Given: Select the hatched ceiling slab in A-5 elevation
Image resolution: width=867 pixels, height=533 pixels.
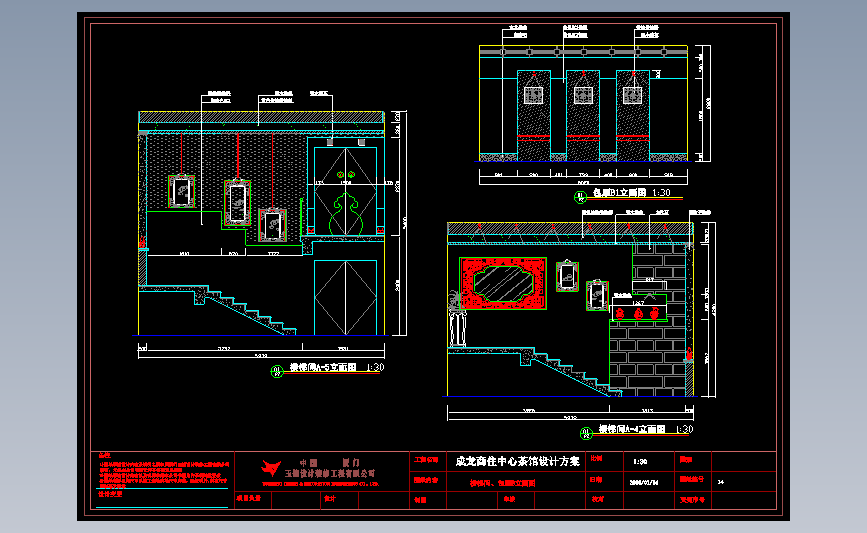Looking at the screenshot, I should pyautogui.click(x=261, y=117).
